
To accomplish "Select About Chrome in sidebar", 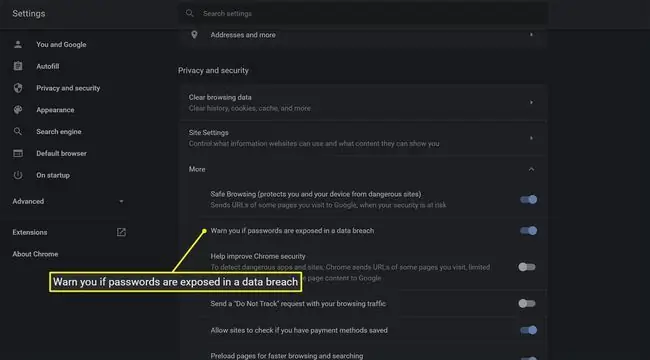I will point(35,254).
